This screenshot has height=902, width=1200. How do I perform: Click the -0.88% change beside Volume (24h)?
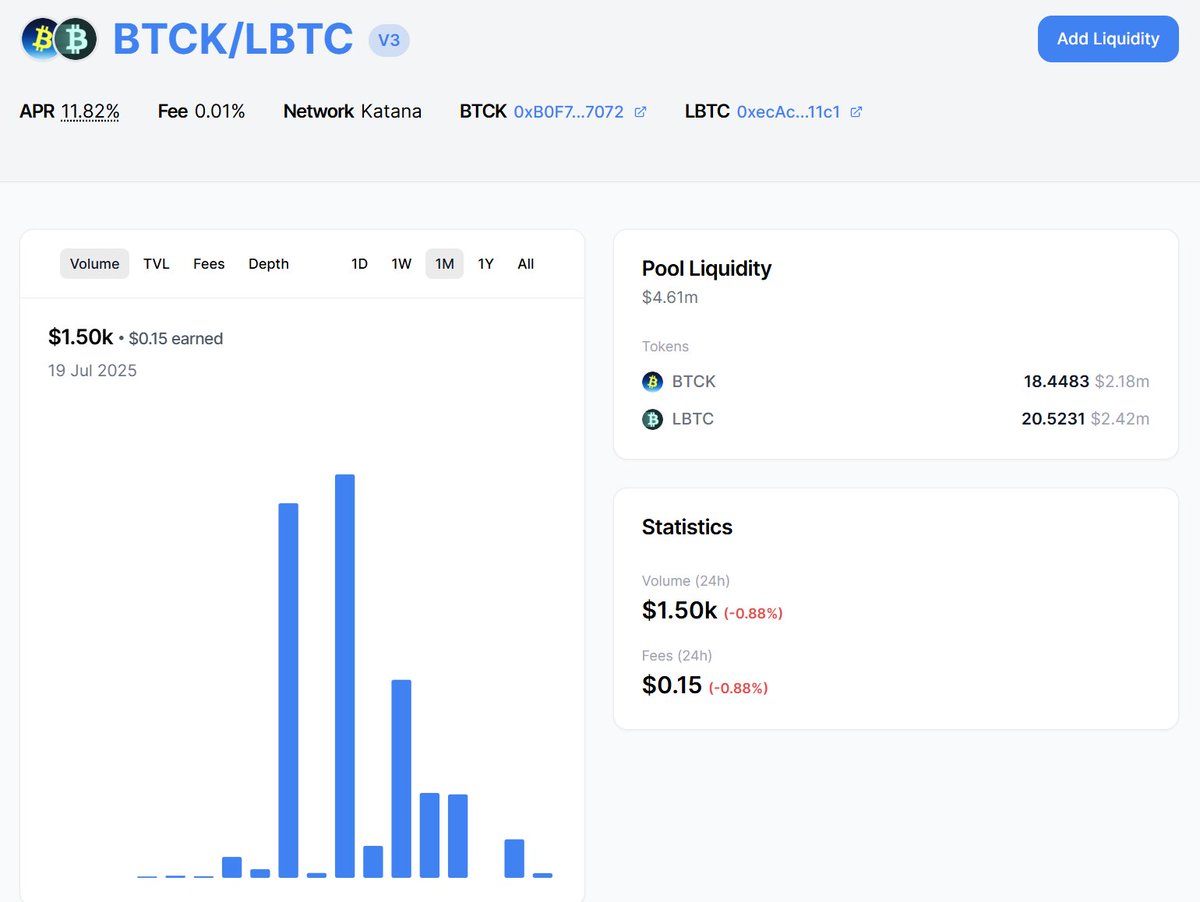pos(753,613)
